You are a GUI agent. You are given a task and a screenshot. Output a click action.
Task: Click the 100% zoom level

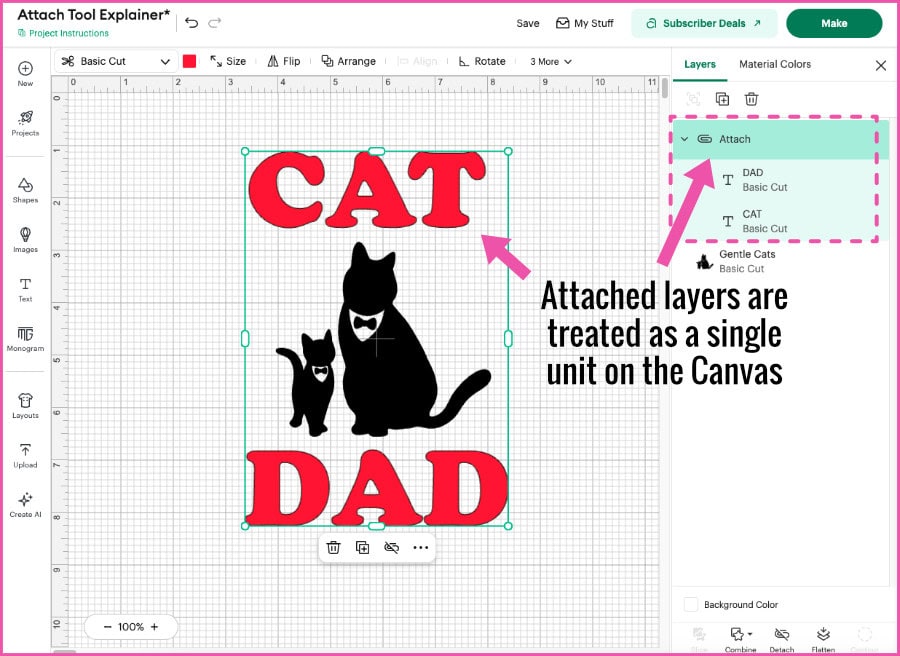pos(131,627)
